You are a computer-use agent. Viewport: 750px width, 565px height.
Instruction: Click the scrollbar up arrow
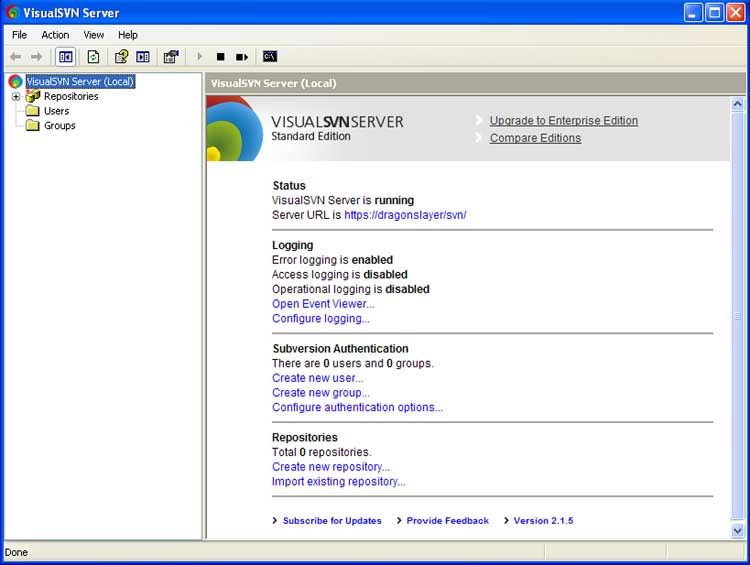pos(738,103)
